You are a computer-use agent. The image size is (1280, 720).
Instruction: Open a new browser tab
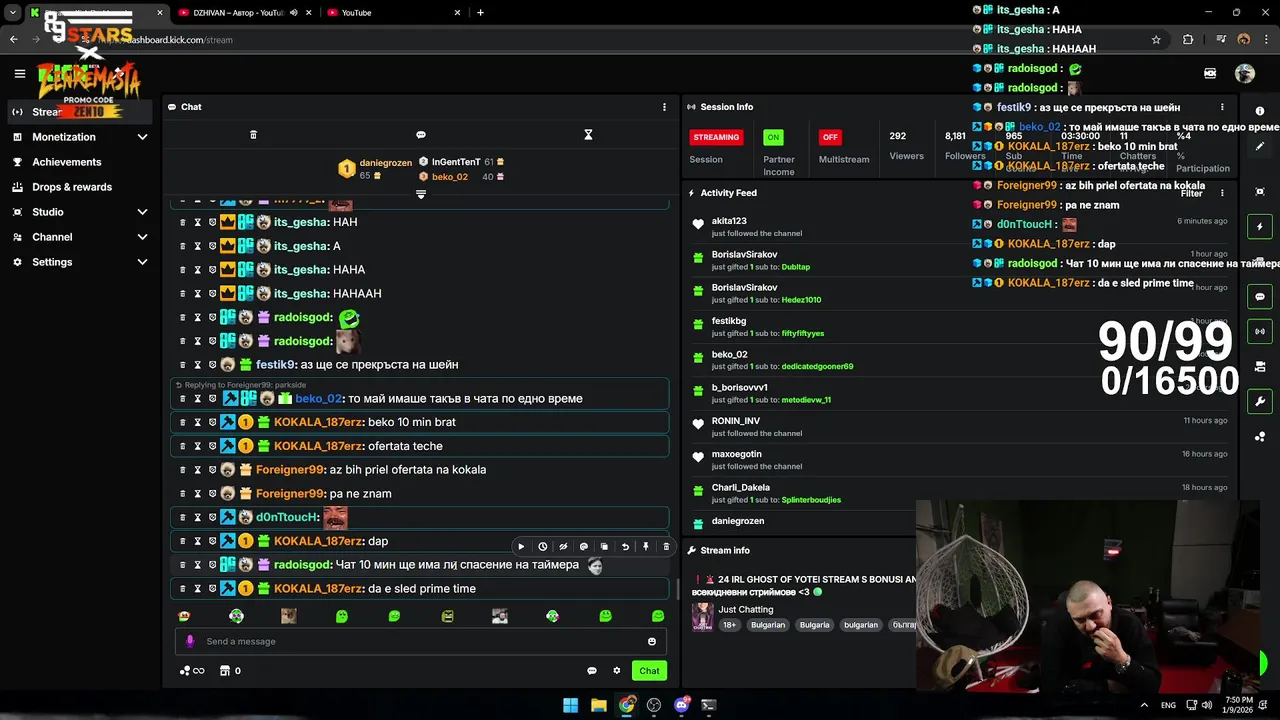[481, 13]
